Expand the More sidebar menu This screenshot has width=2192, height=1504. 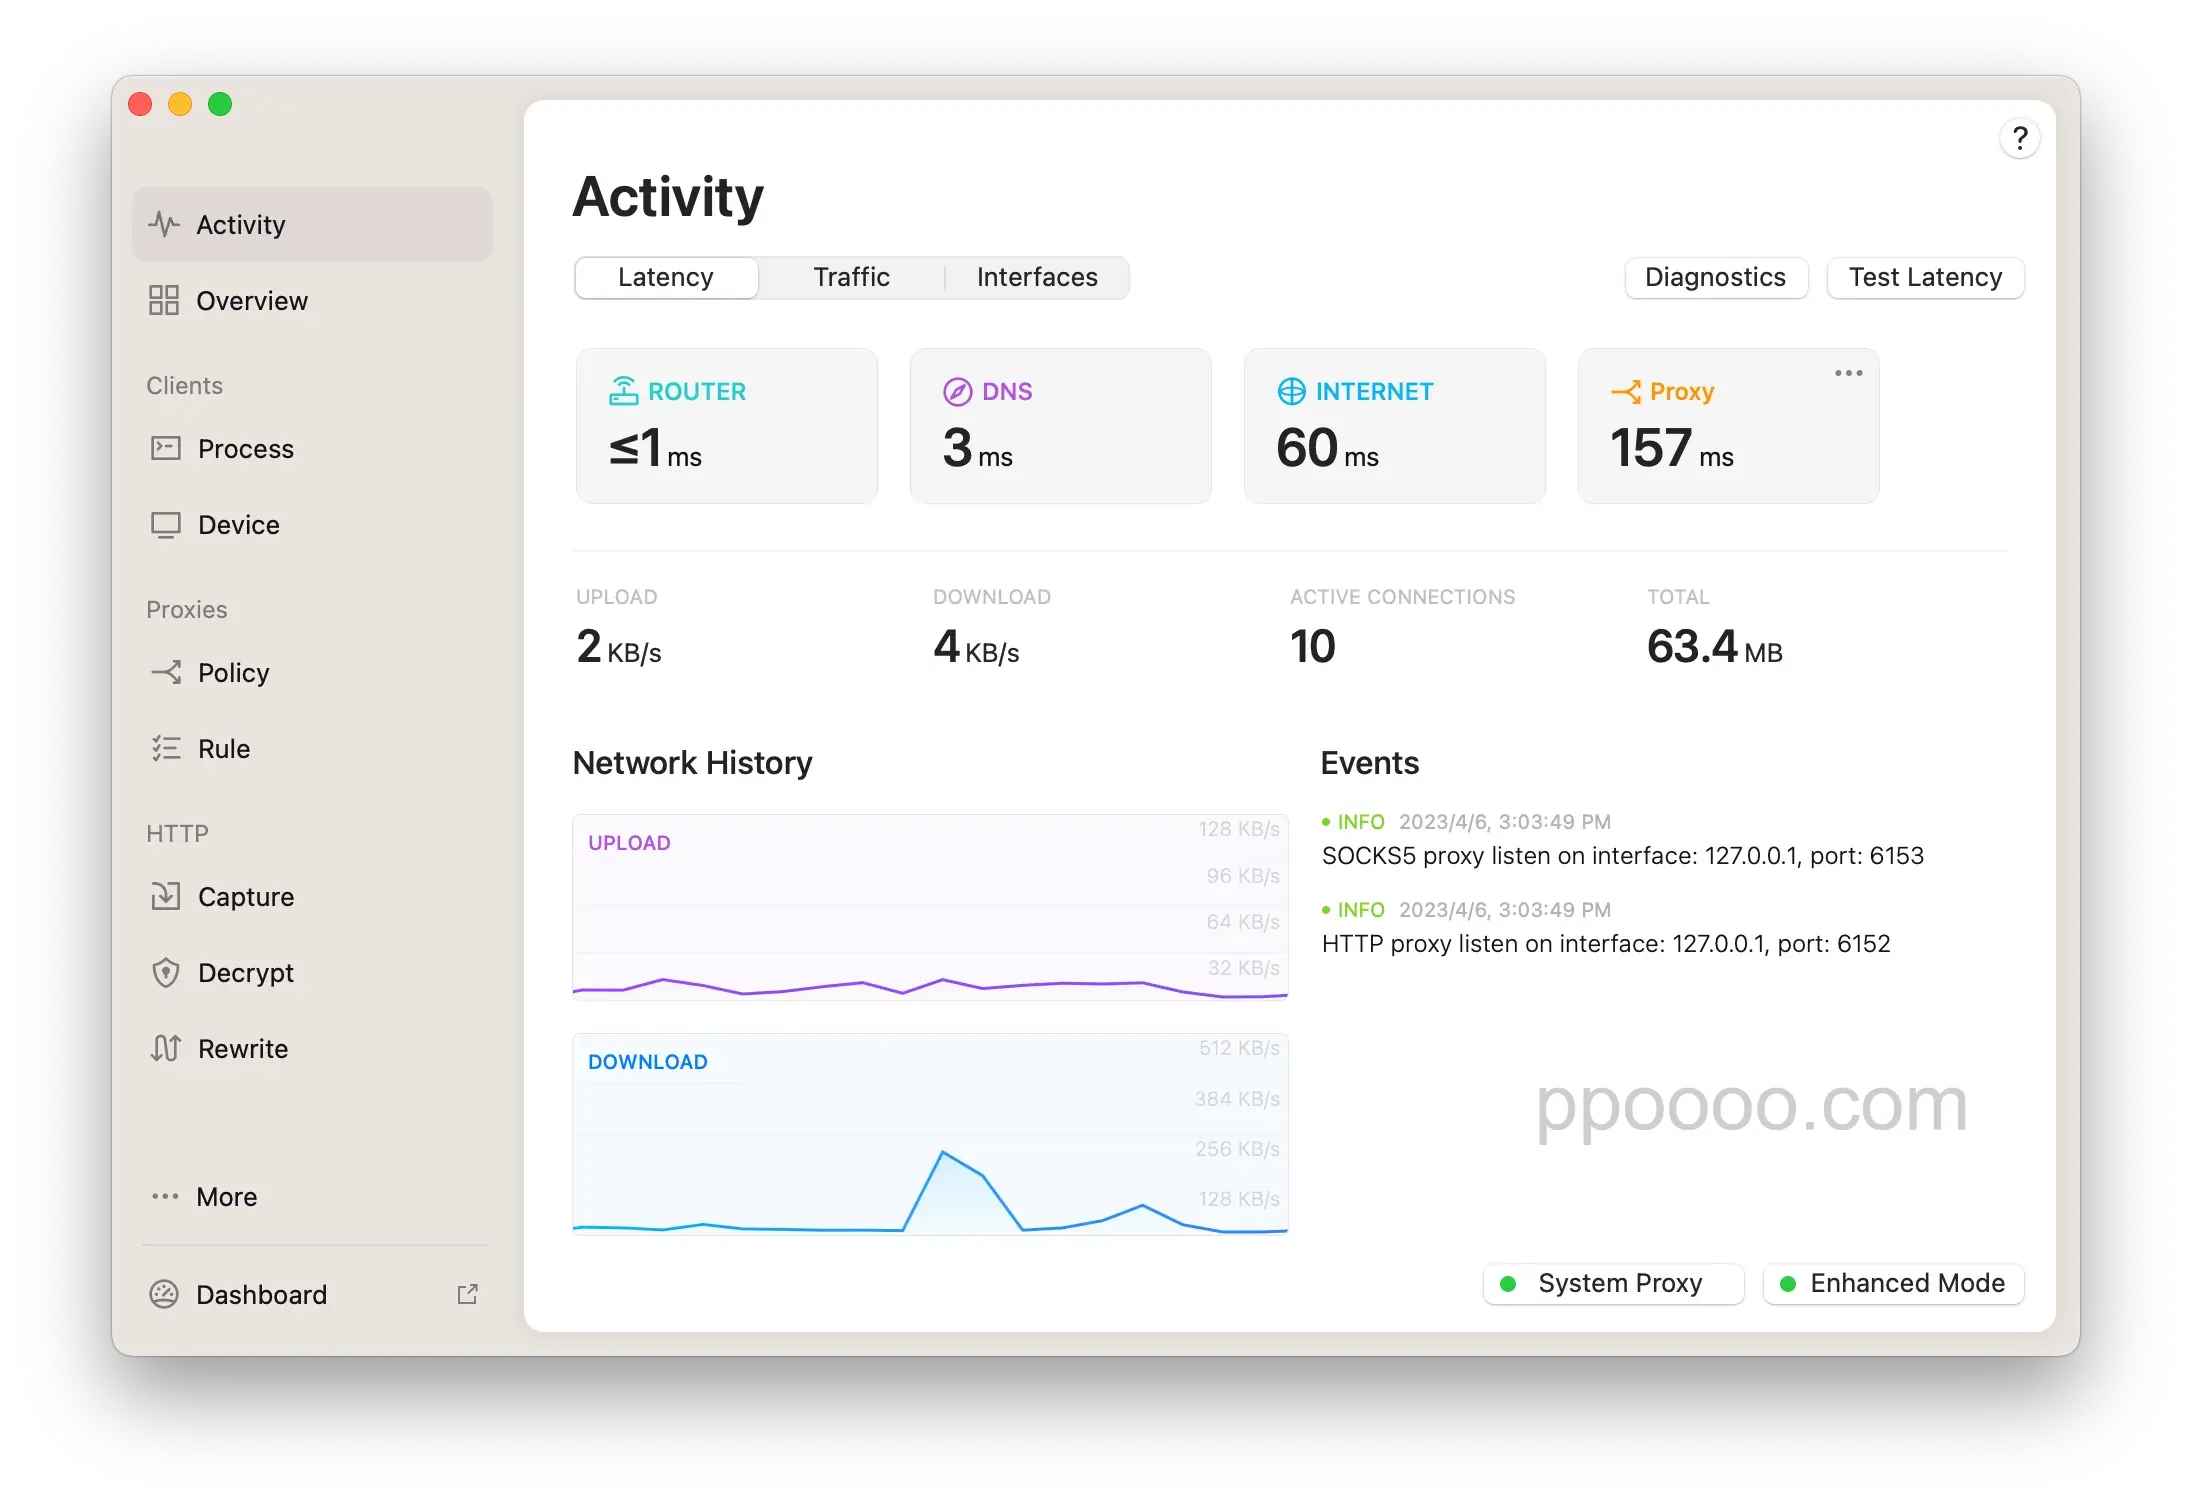(x=228, y=1196)
